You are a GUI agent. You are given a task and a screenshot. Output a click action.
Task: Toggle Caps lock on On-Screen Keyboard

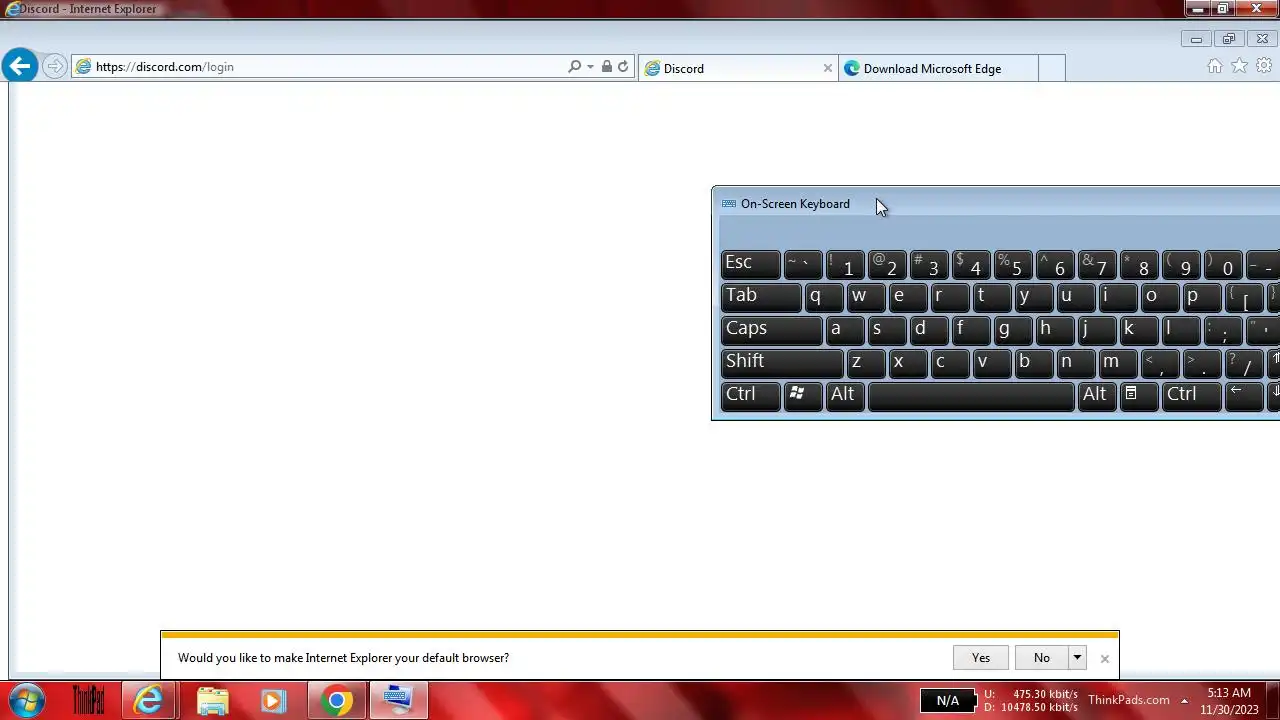click(x=771, y=330)
